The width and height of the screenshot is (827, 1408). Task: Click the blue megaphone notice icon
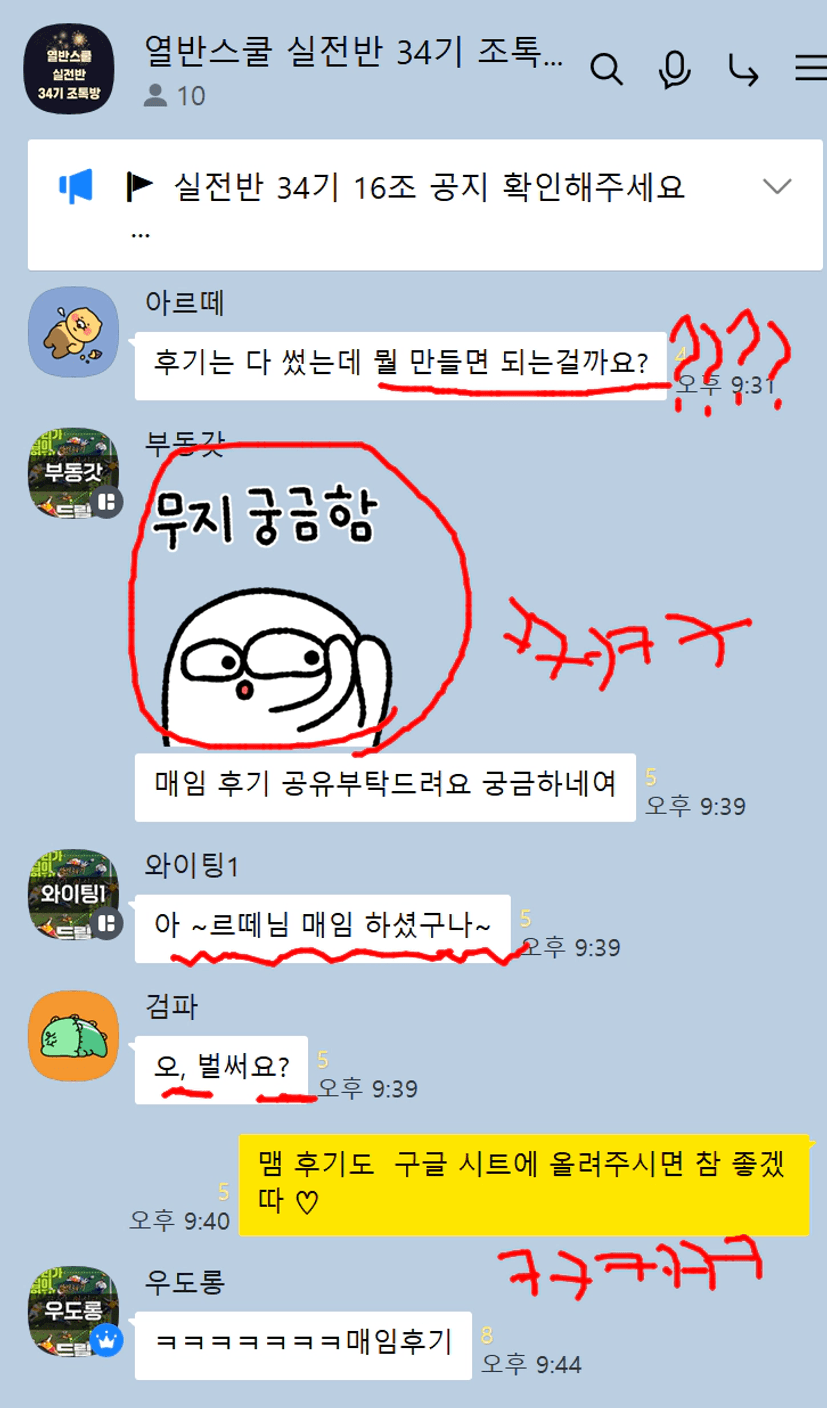click(x=76, y=186)
